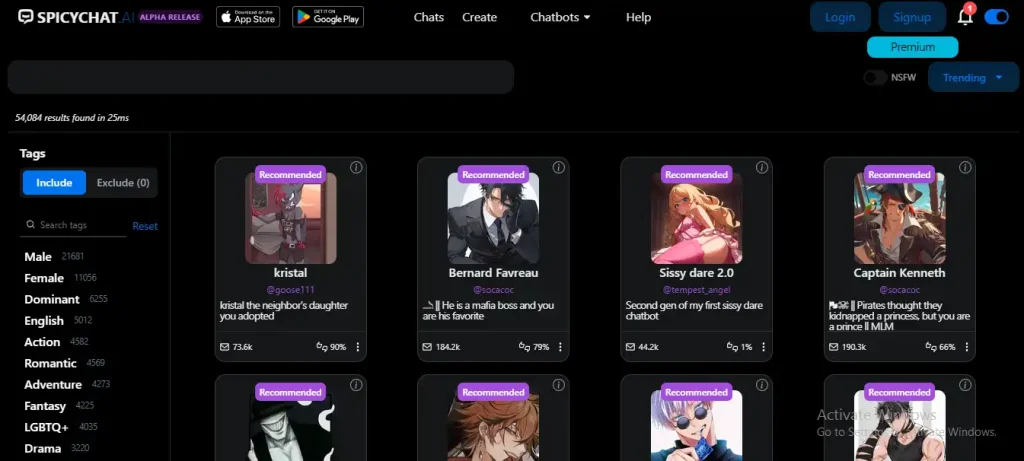Reset the tag filters
Screen dimensions: 1024x461
point(145,226)
